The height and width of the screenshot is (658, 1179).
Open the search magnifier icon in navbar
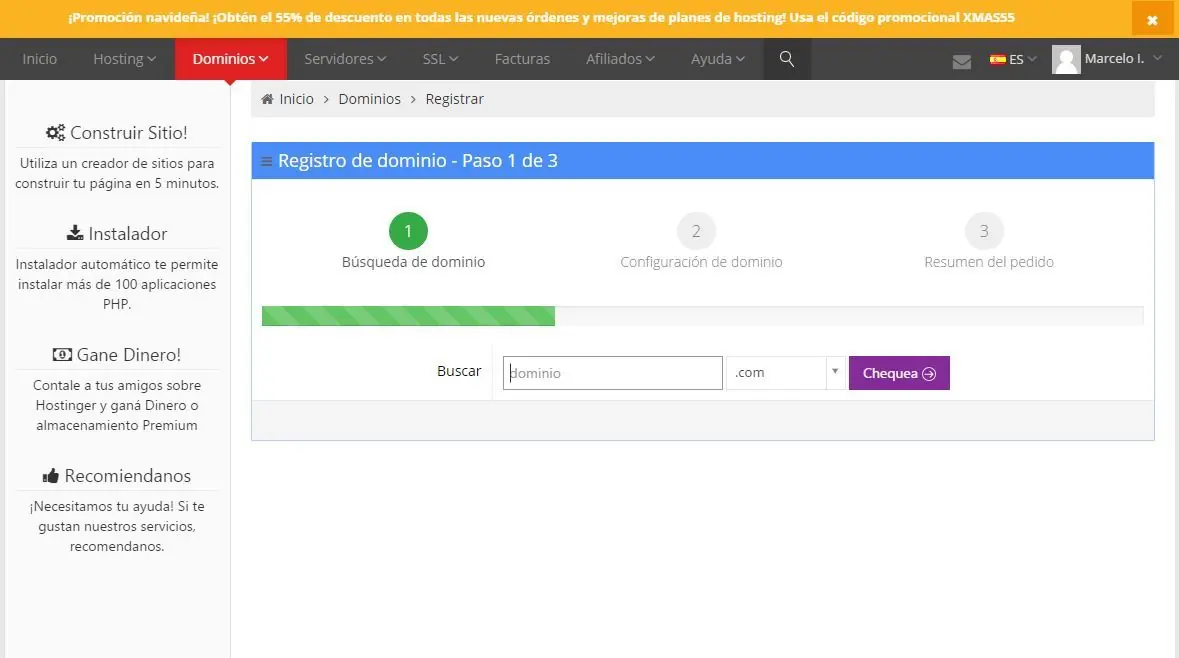[x=787, y=59]
